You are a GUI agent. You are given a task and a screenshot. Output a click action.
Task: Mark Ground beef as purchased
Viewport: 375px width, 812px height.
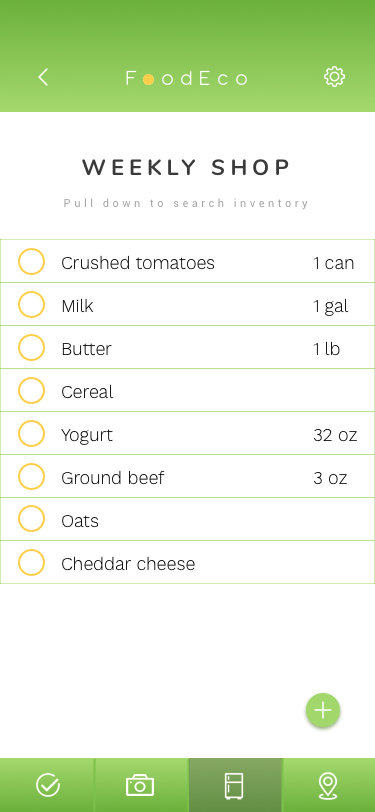pos(31,476)
